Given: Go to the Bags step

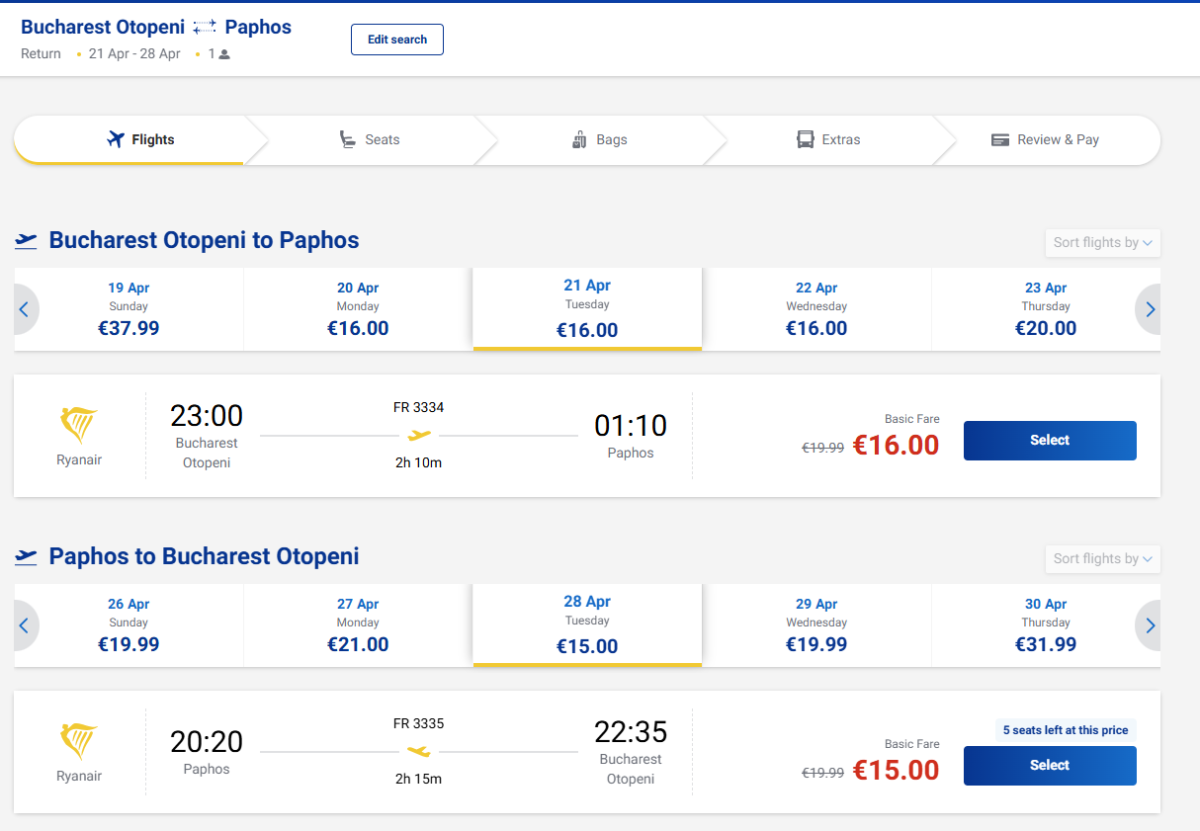Looking at the screenshot, I should point(600,140).
